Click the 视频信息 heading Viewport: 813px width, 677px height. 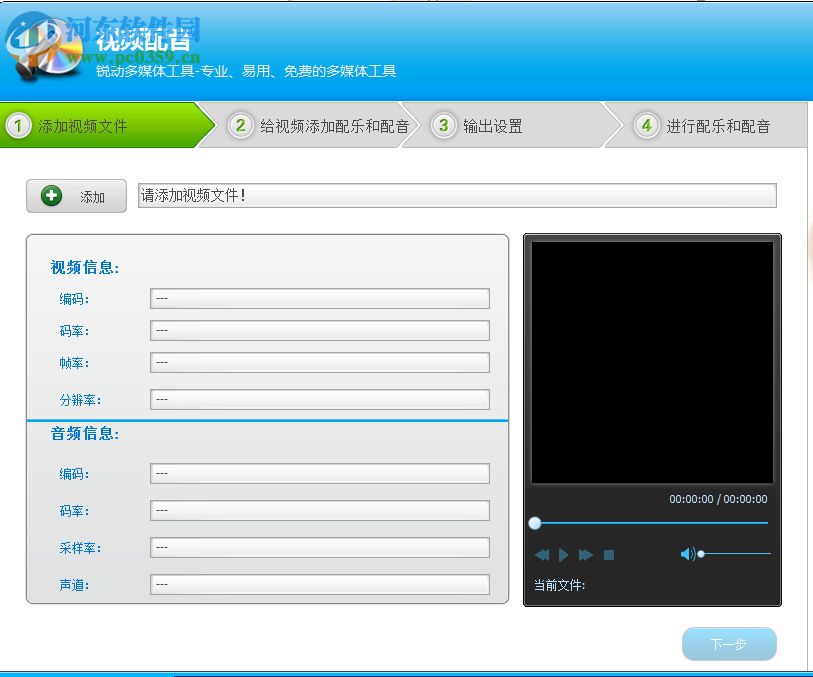(x=85, y=267)
